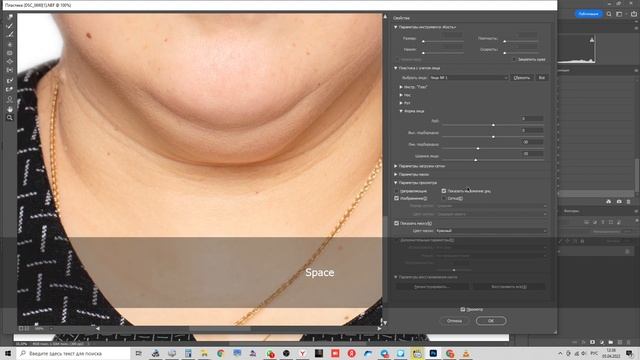Image resolution: width=640 pixels, height=360 pixels.
Task: Click the preview horizontal scrollbar thumb
Action: click(x=220, y=329)
